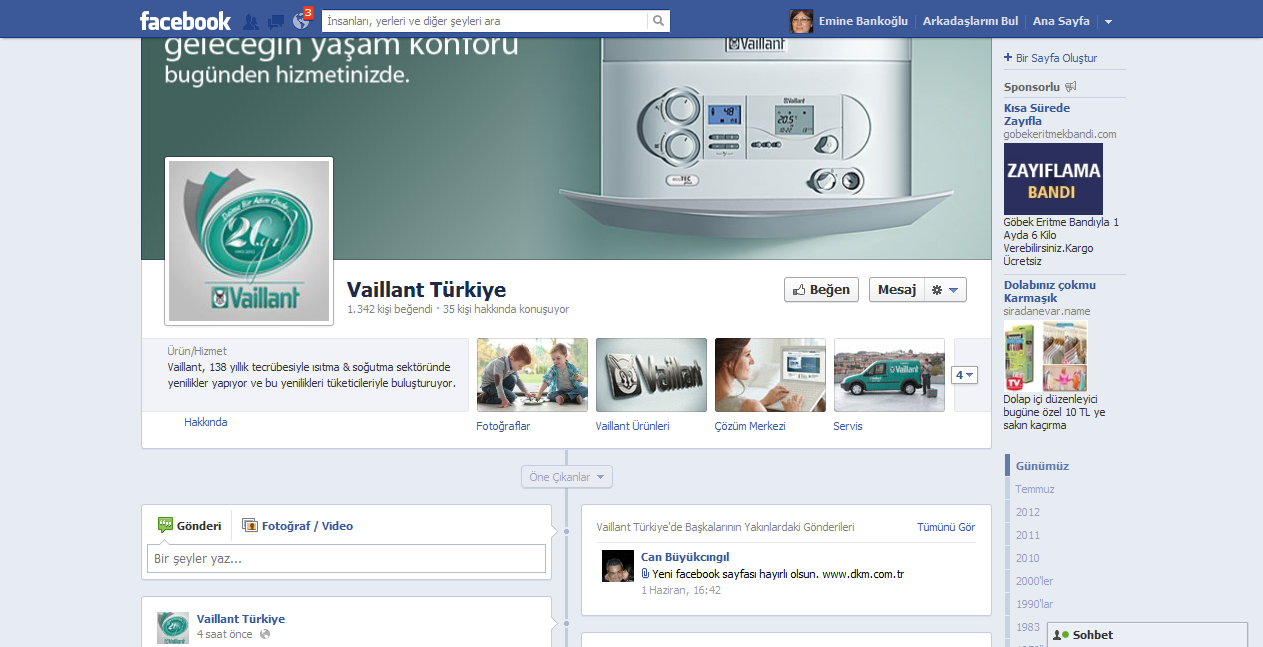1263x647 pixels.
Task: Click the Zayıflama Bandı ad image
Action: [1053, 179]
